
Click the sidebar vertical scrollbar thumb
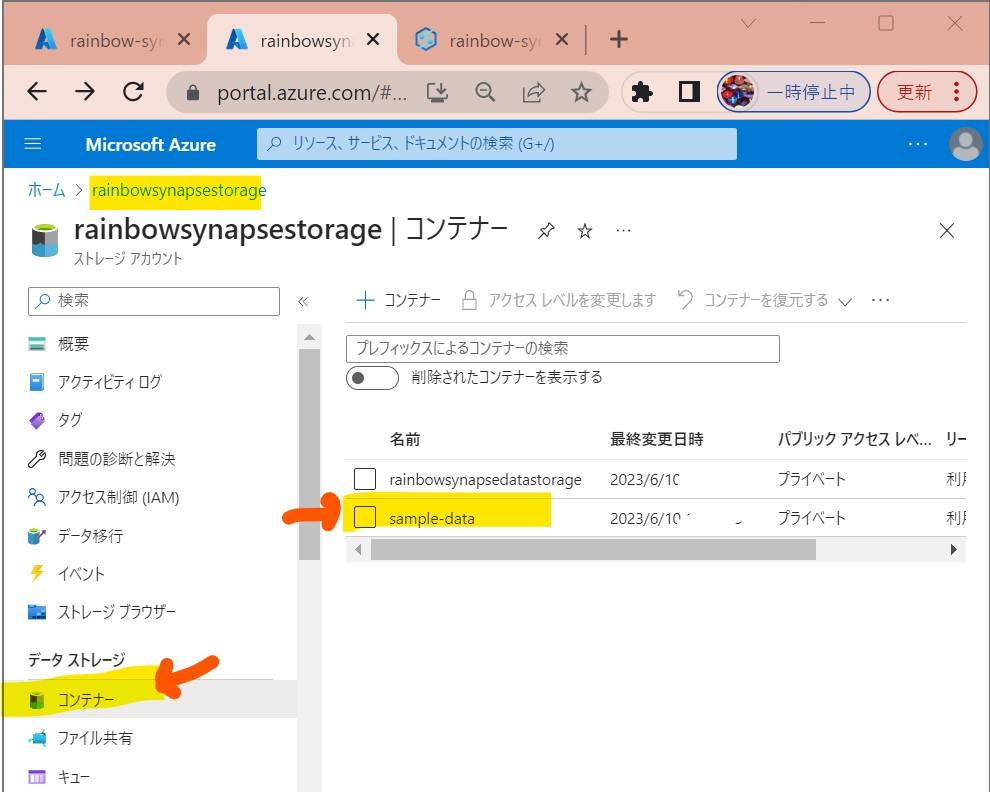(x=309, y=454)
